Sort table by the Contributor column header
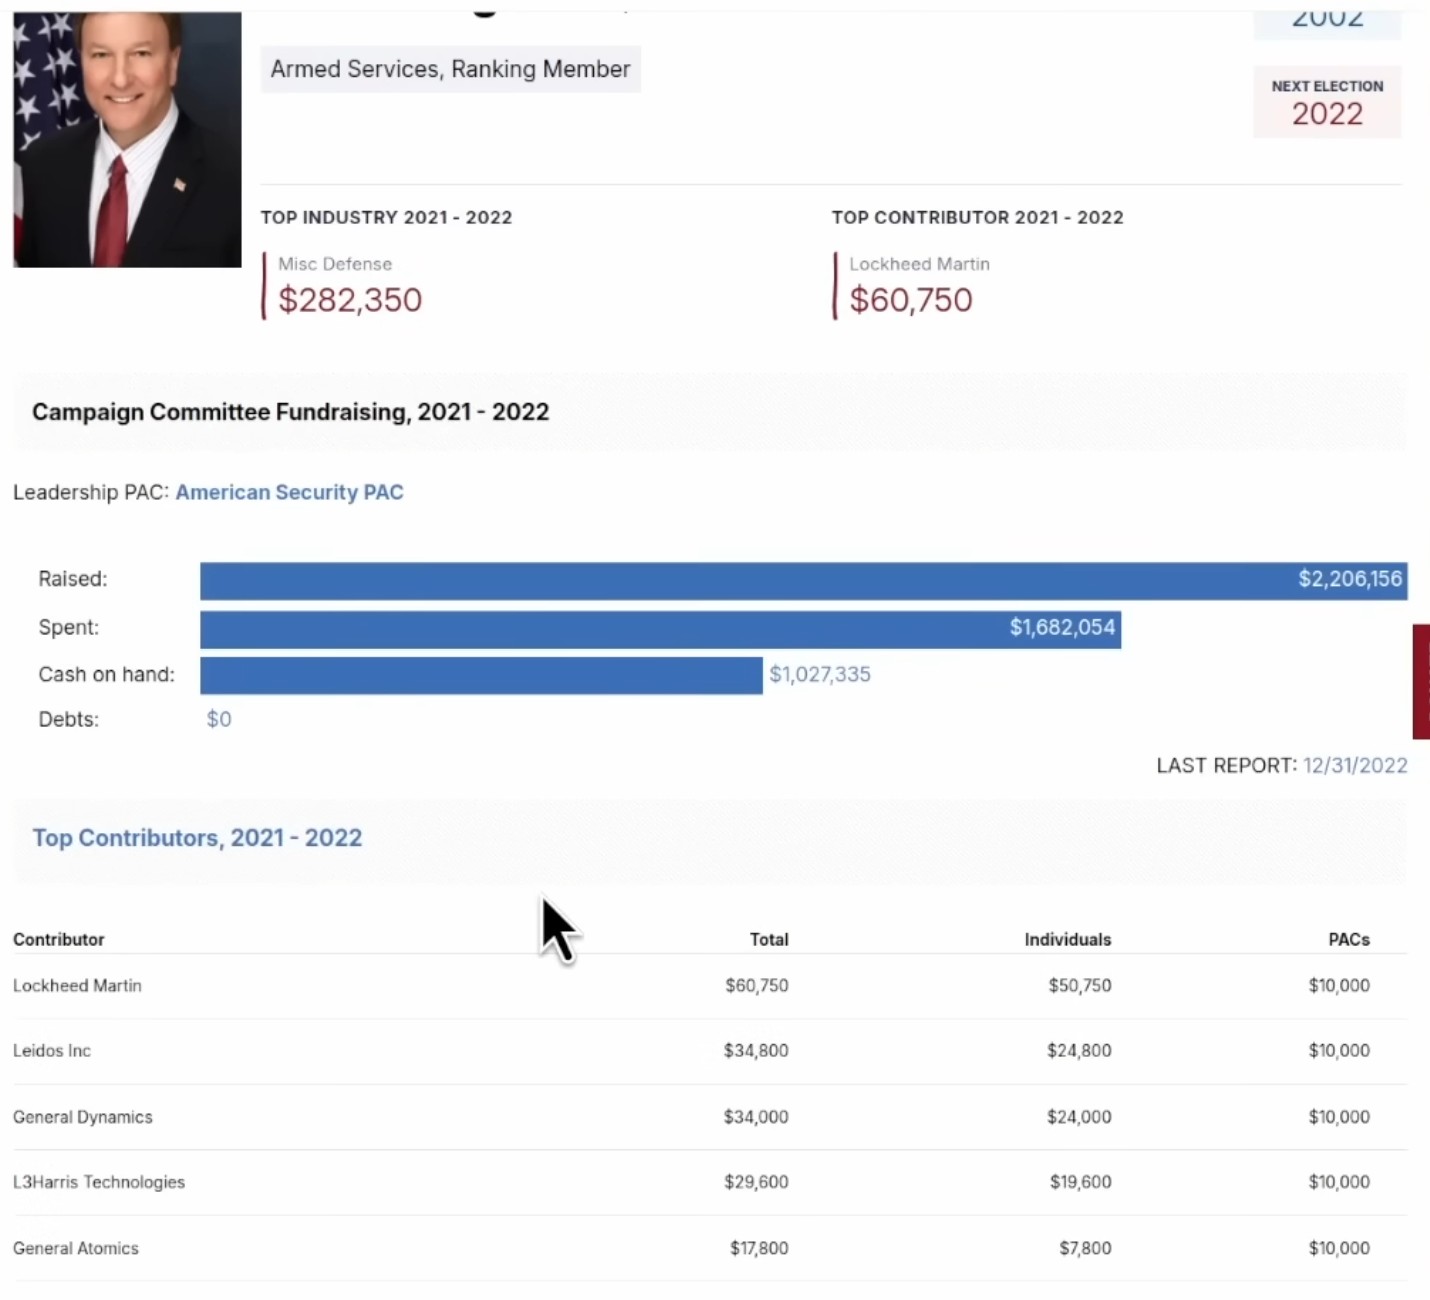Viewport: 1430px width, 1300px height. [x=59, y=939]
